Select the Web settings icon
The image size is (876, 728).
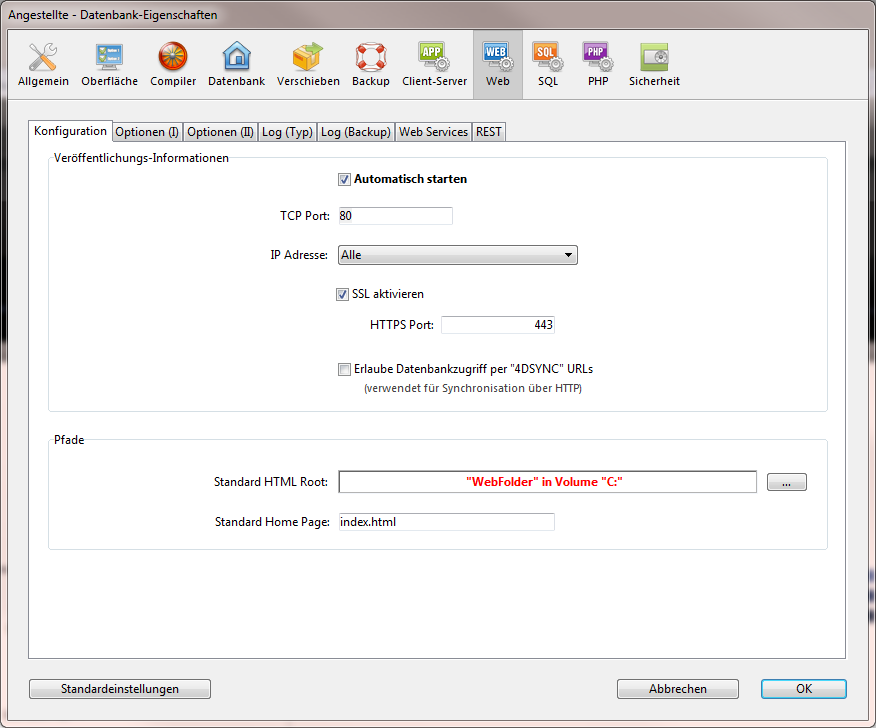[x=498, y=65]
